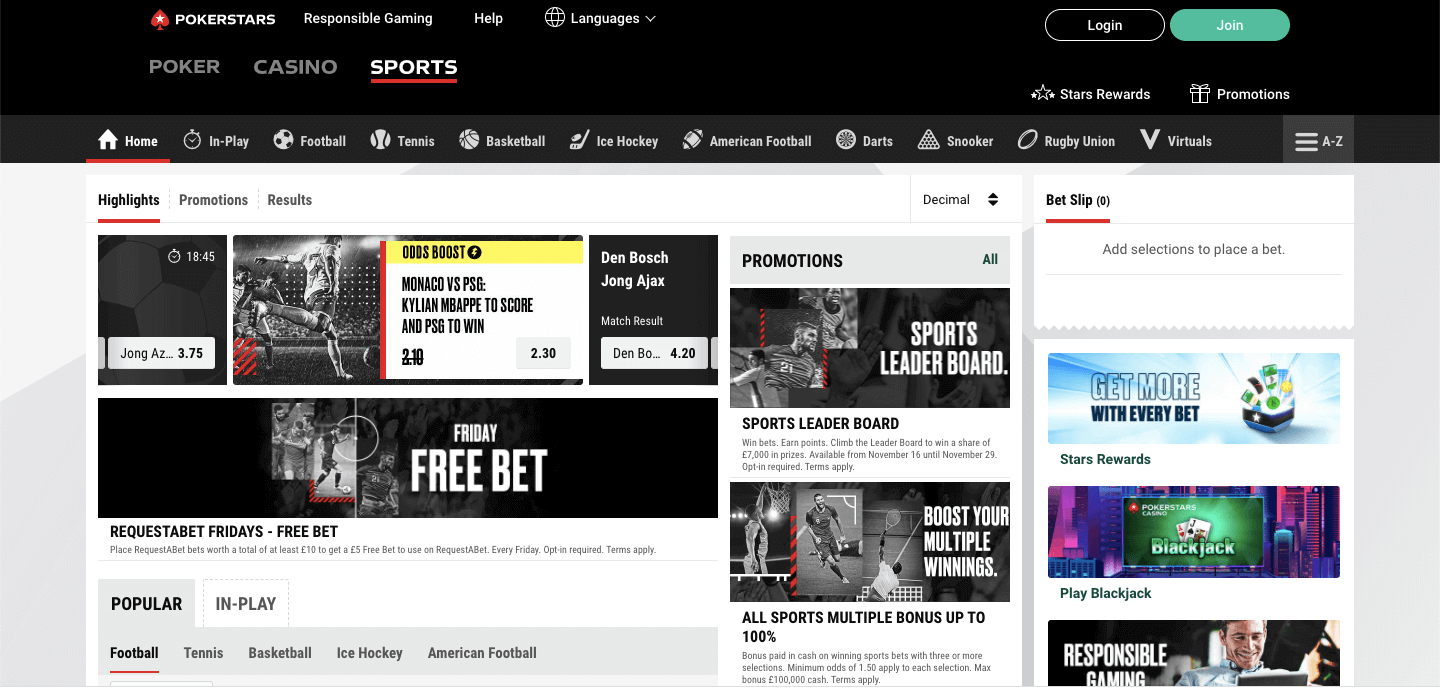
Task: Open the Sports section tab
Action: [x=414, y=67]
